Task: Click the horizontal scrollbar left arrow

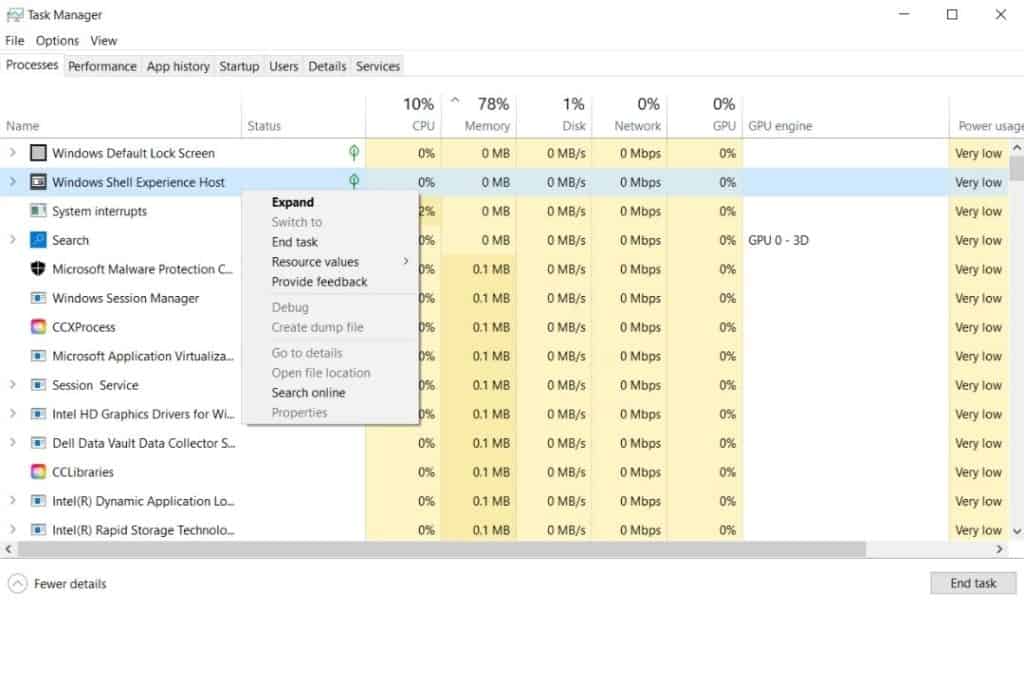Action: point(8,549)
